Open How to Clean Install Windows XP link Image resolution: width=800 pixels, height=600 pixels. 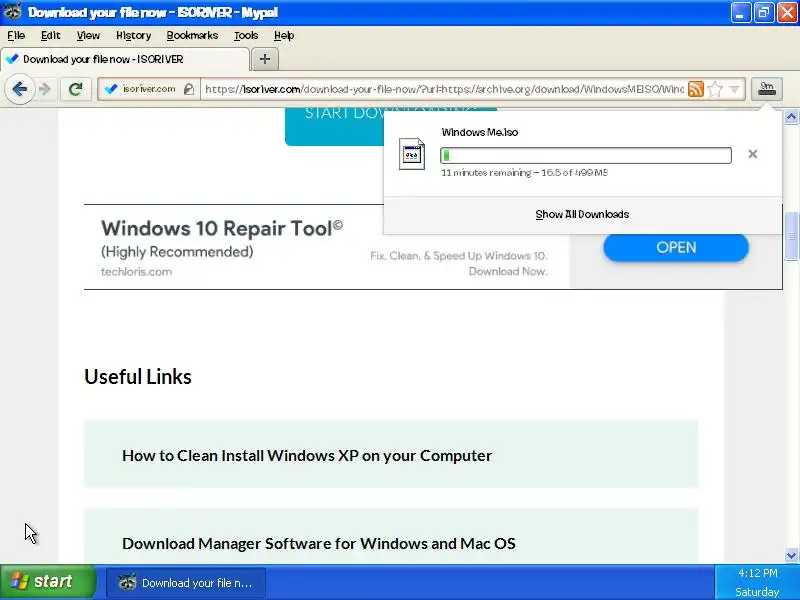point(307,455)
